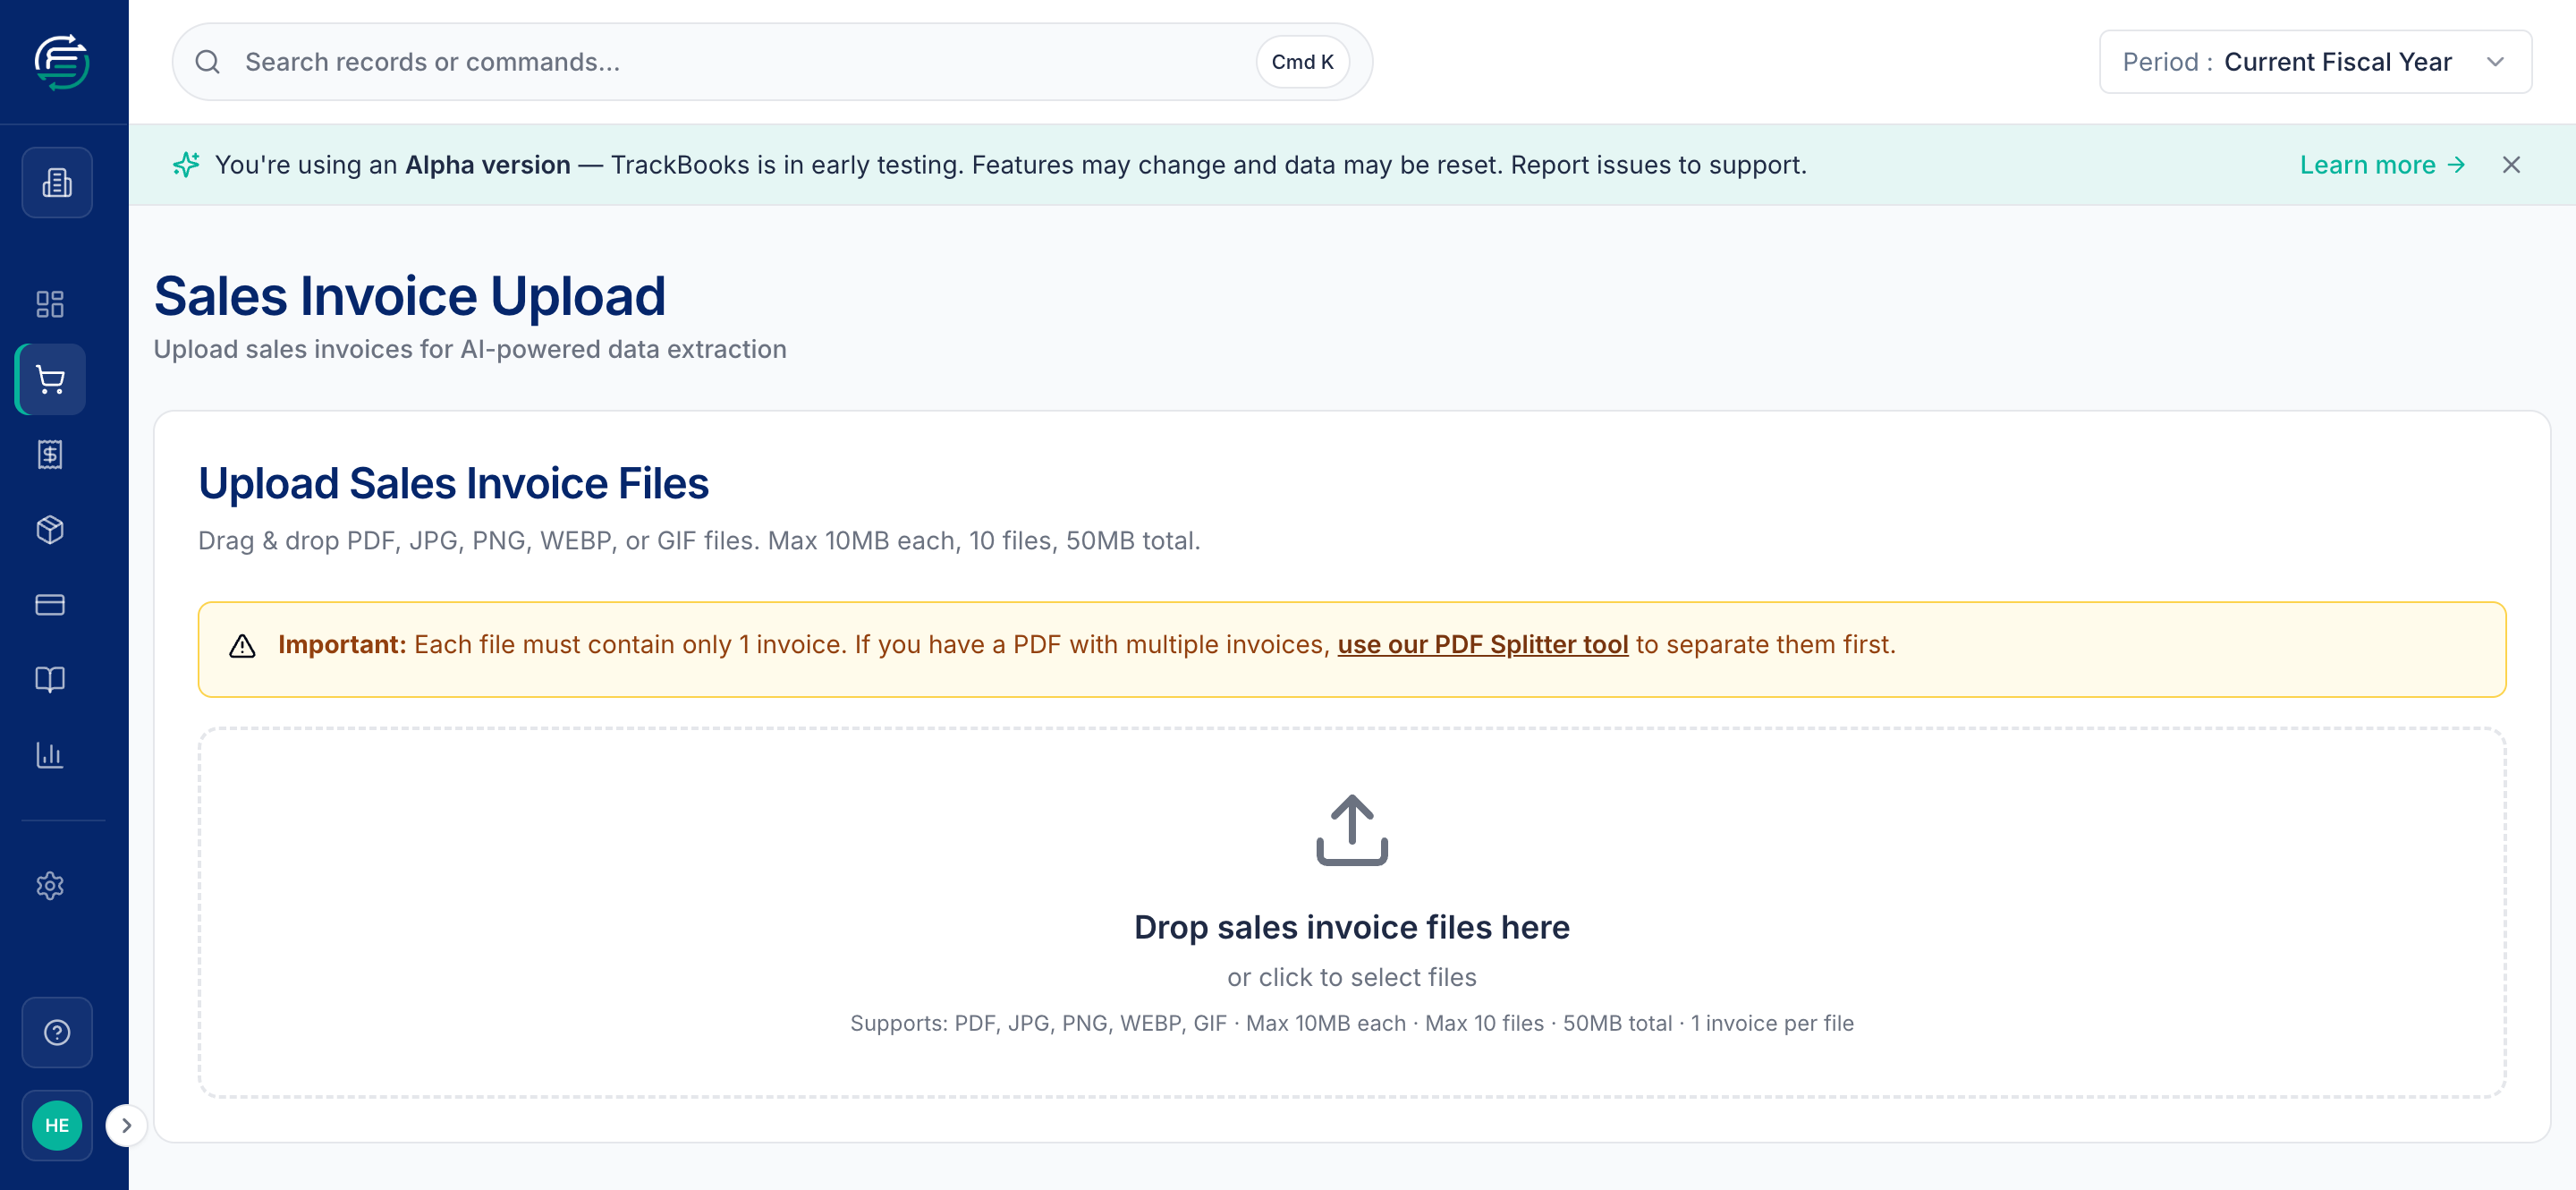Click the 'Important:' warning label
Image resolution: width=2576 pixels, height=1190 pixels.
(342, 645)
